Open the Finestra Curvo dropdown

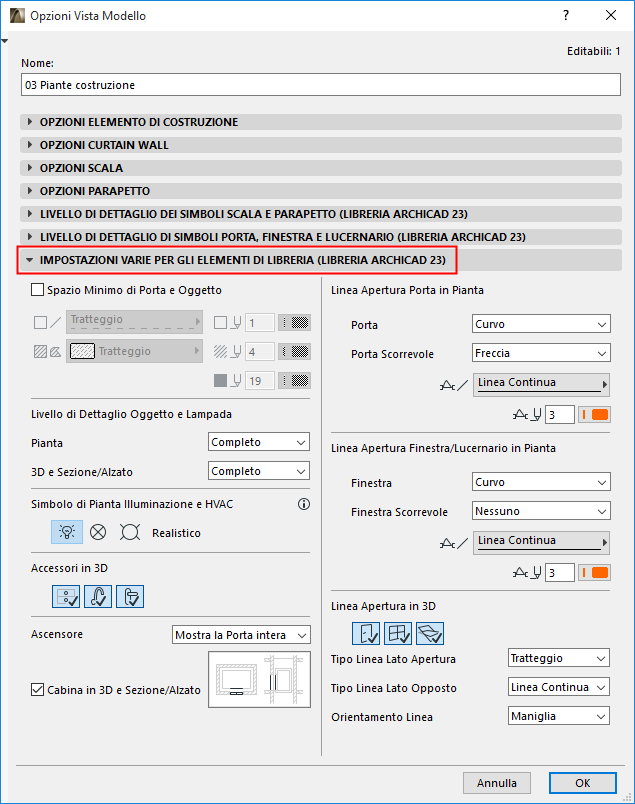point(541,482)
